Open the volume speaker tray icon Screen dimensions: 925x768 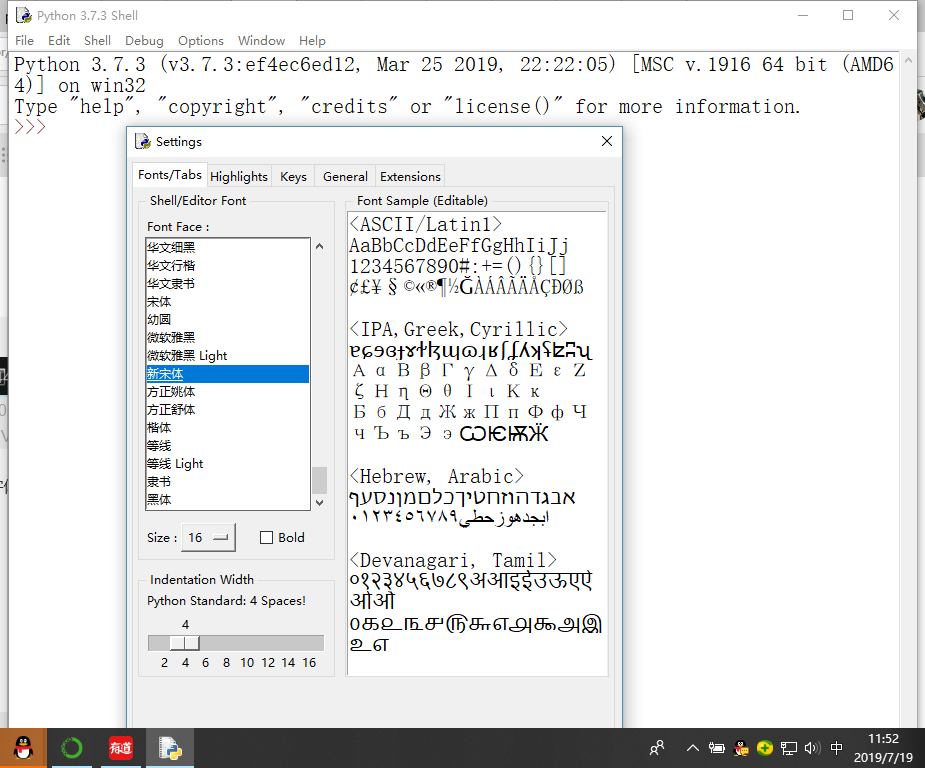pos(812,748)
